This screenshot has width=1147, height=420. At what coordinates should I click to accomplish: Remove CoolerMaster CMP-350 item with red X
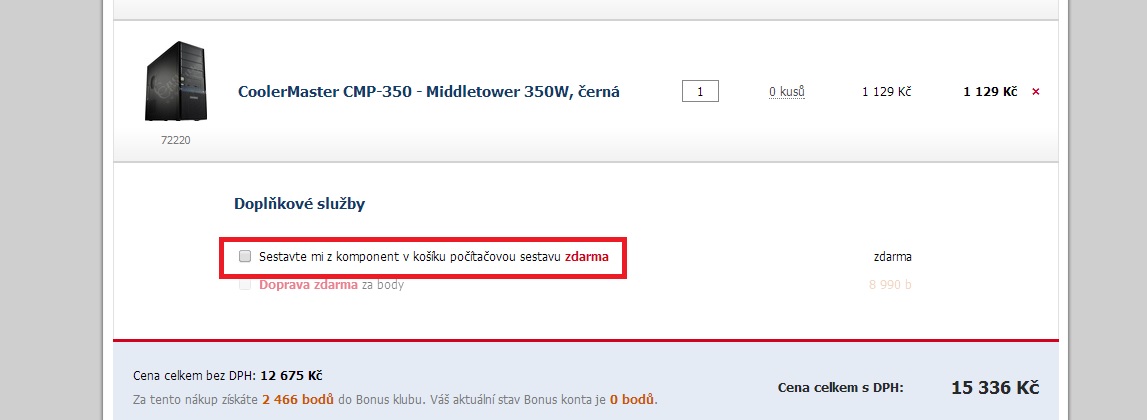coord(1035,92)
